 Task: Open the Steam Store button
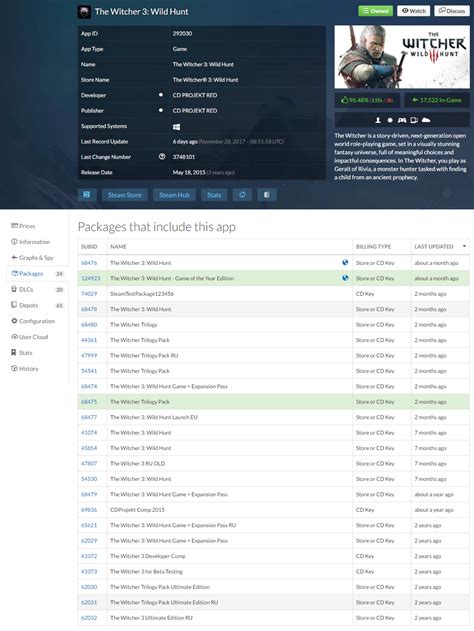point(125,195)
